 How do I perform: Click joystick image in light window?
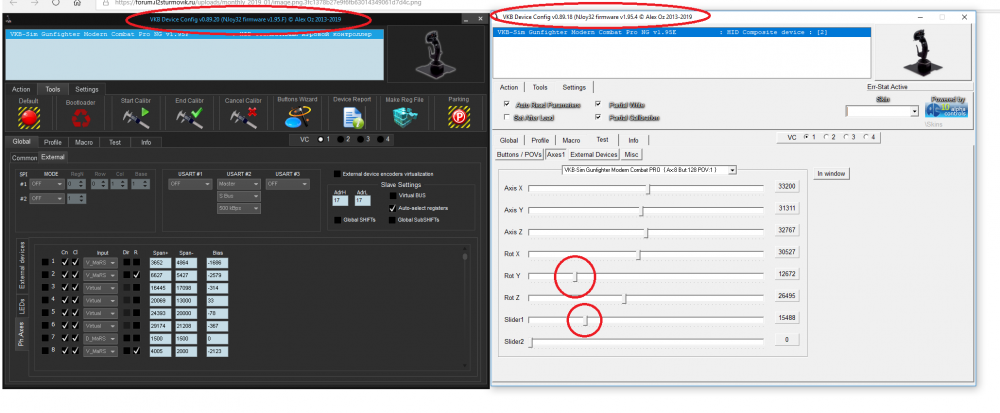tap(923, 54)
